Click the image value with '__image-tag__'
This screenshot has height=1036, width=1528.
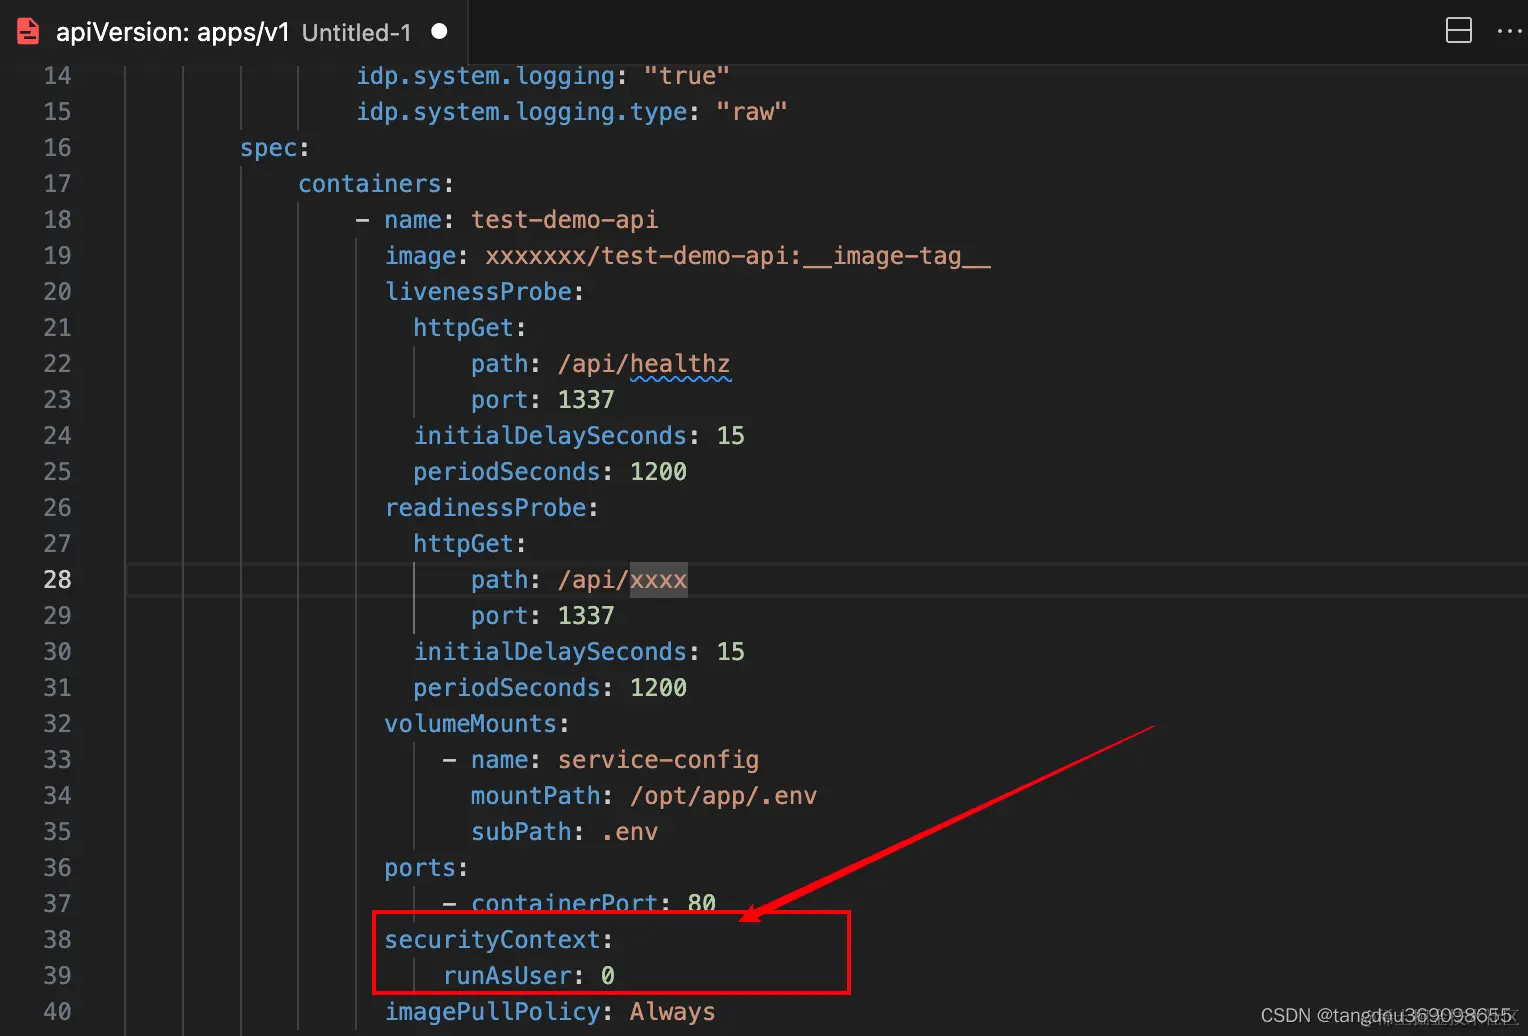click(x=738, y=256)
